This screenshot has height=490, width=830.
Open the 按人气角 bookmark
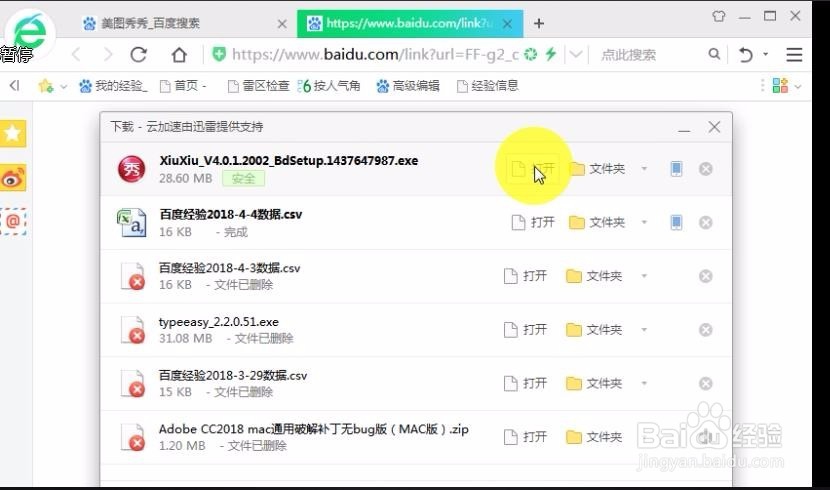pos(329,86)
